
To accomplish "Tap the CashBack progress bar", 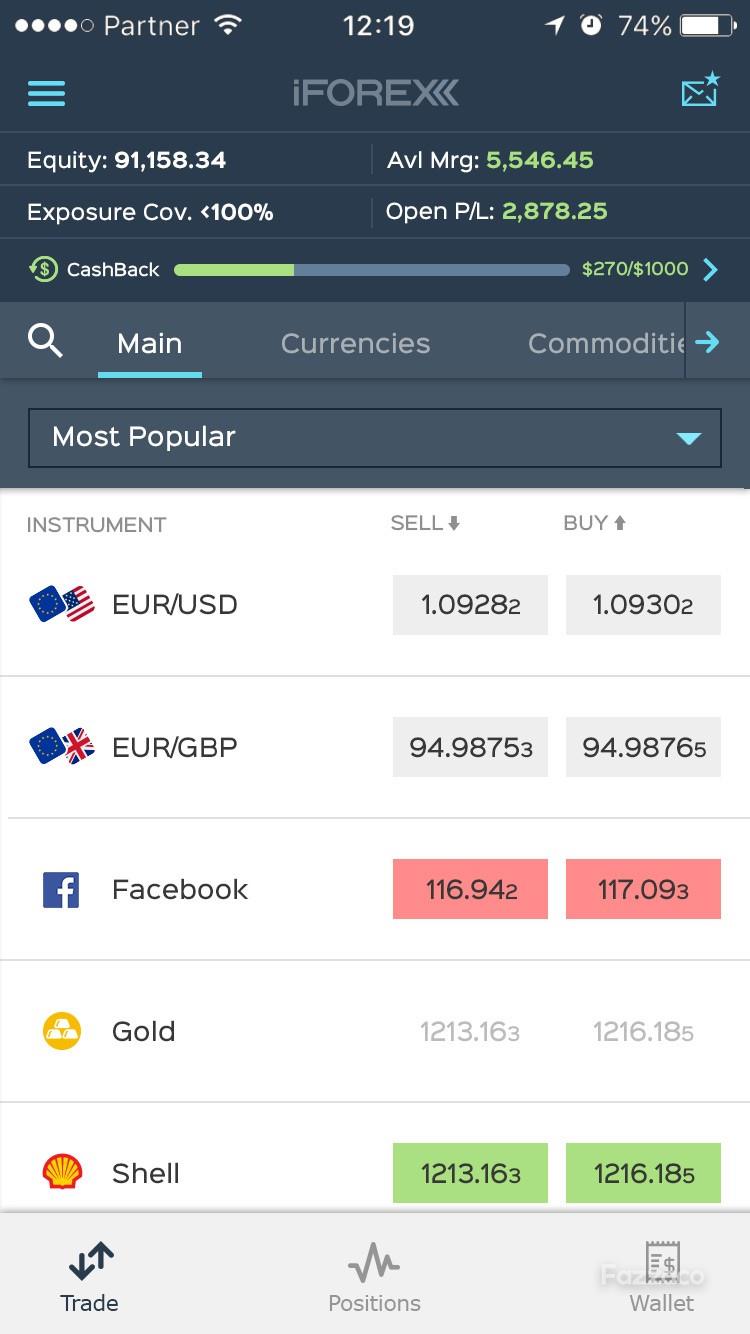I will click(371, 269).
